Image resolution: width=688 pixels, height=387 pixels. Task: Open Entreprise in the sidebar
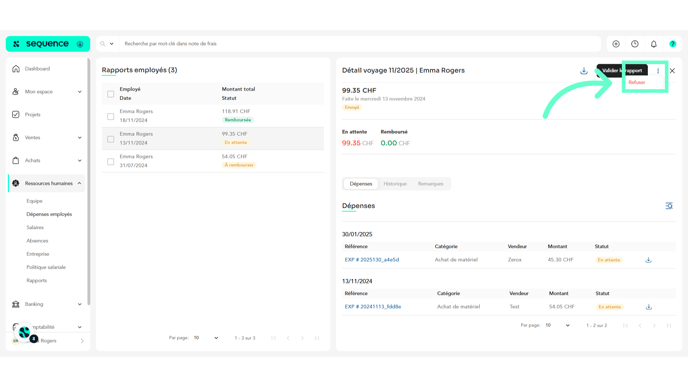(38, 254)
